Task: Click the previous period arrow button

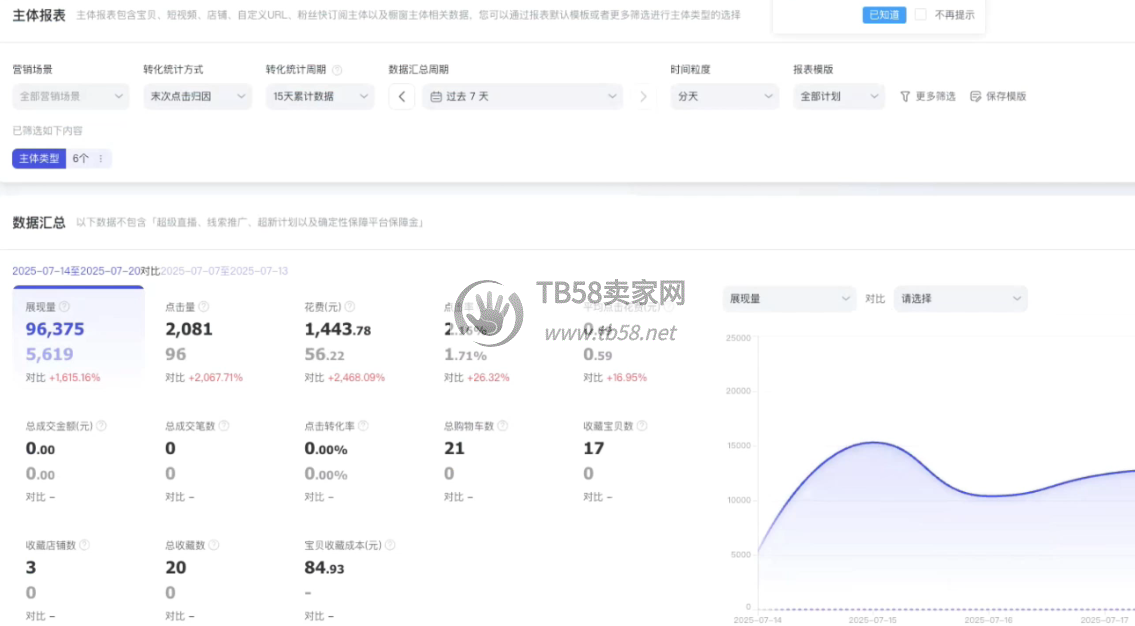Action: [401, 97]
